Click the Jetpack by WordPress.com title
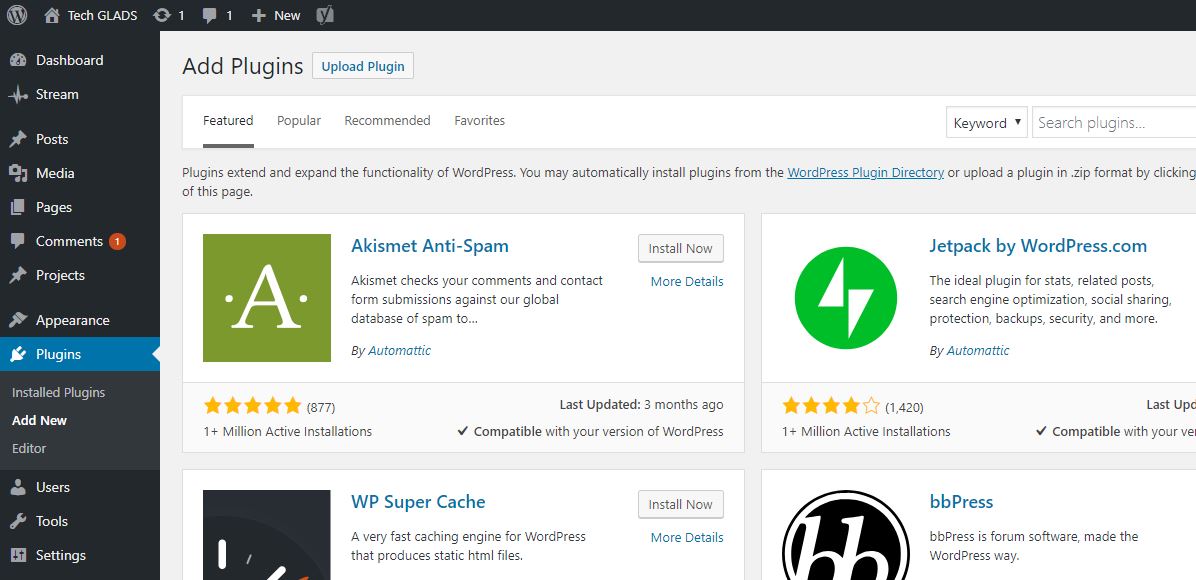This screenshot has height=580, width=1196. 1038,246
